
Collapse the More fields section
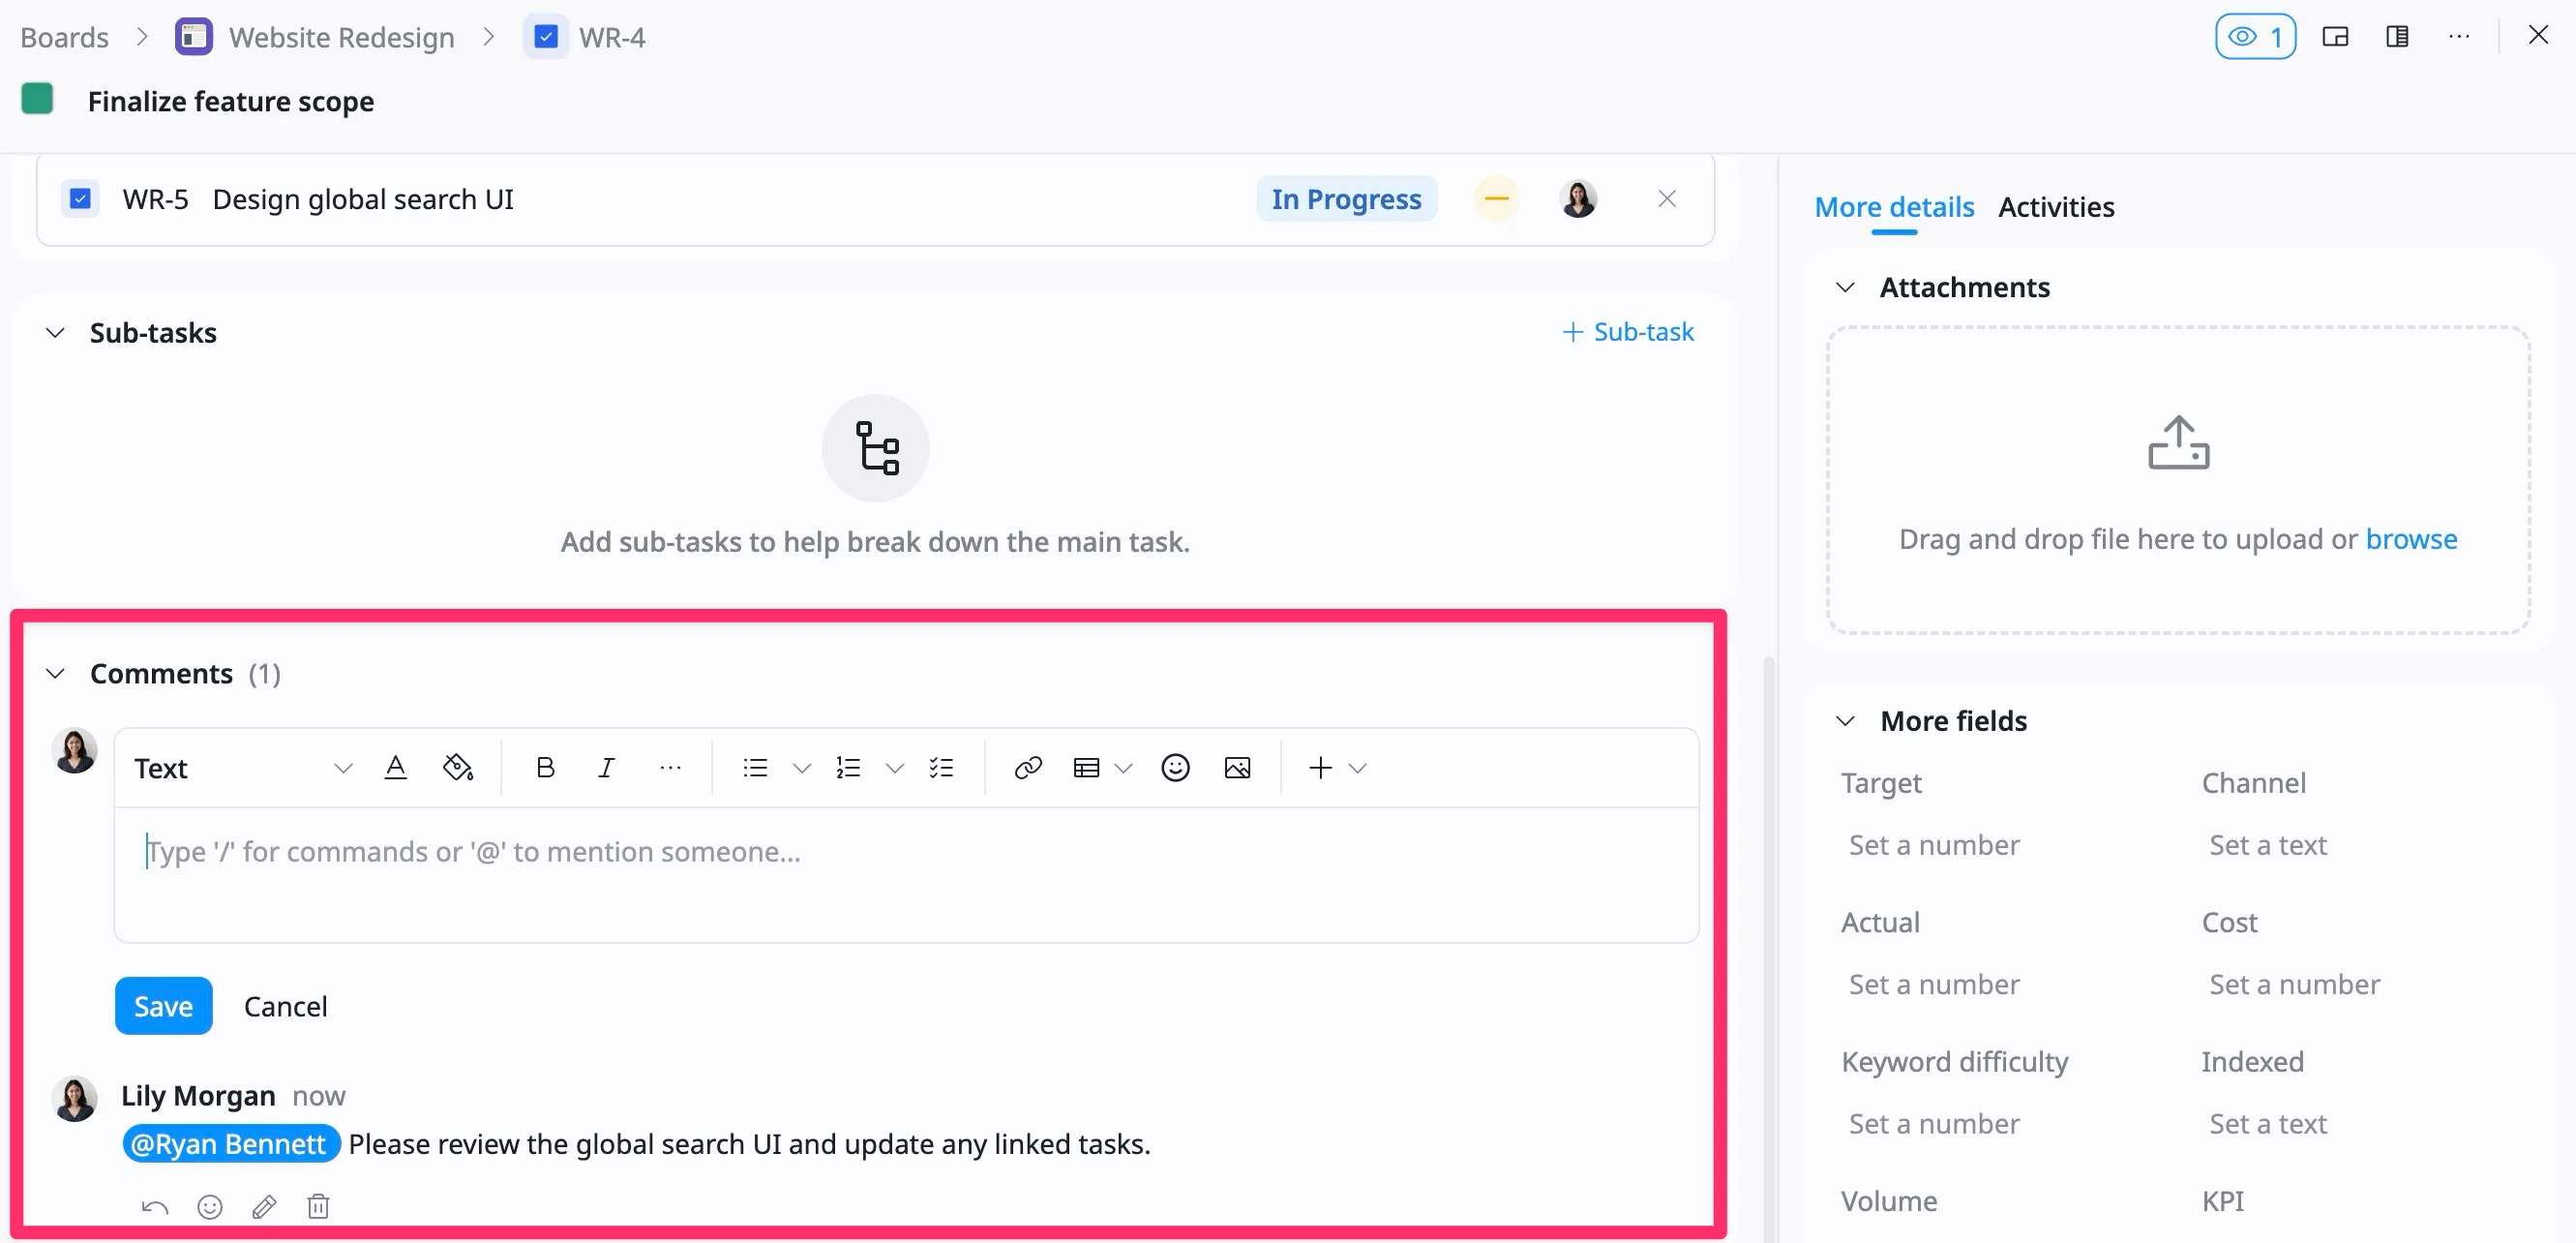(x=1845, y=721)
